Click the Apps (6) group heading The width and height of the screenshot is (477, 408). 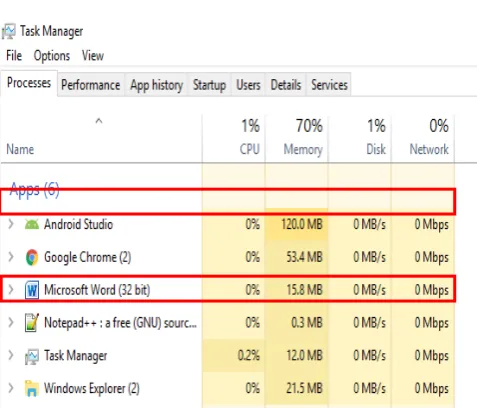coord(35,189)
